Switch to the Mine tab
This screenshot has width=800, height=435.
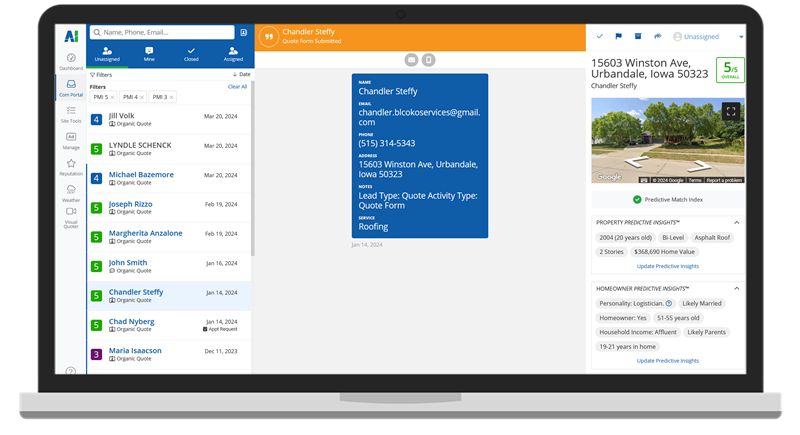point(149,55)
